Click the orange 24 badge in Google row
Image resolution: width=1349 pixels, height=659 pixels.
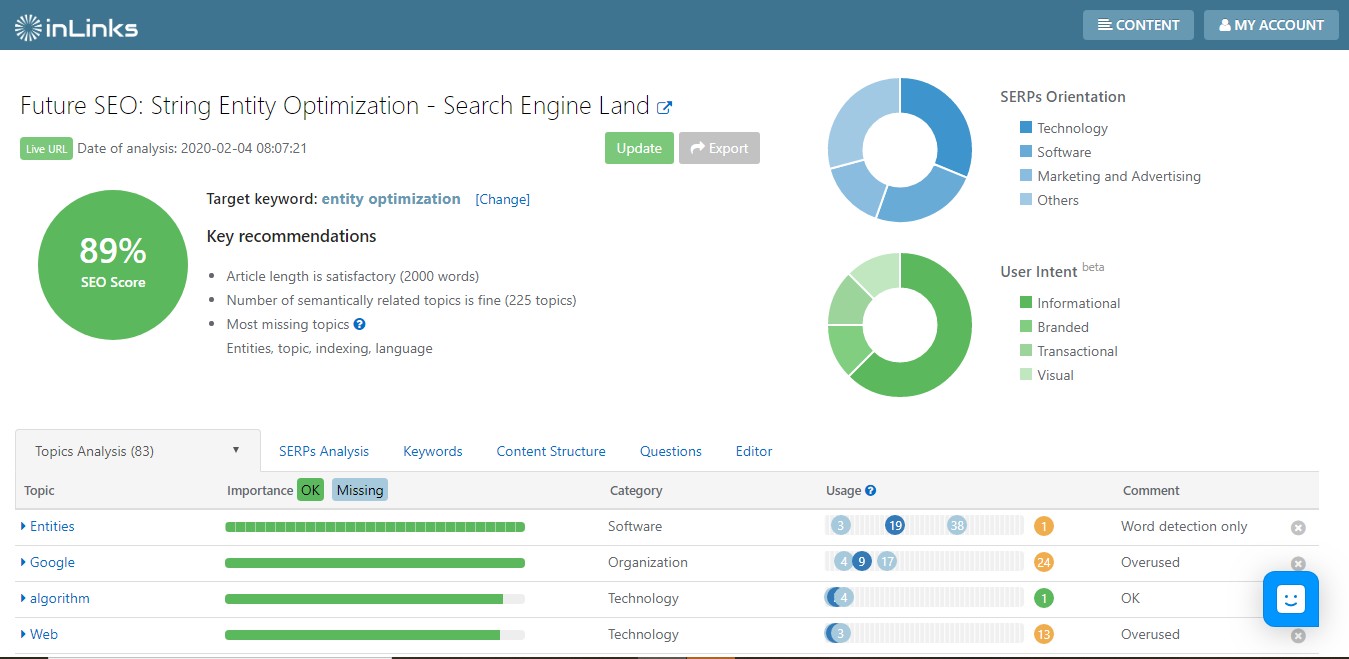tap(1044, 562)
